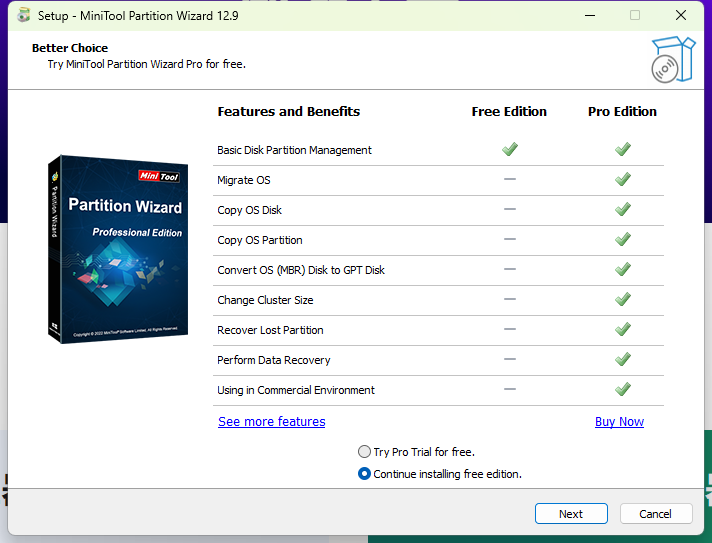Click Pro Edition checkmark for Perform Data Recovery
712x543 pixels.
click(x=623, y=359)
